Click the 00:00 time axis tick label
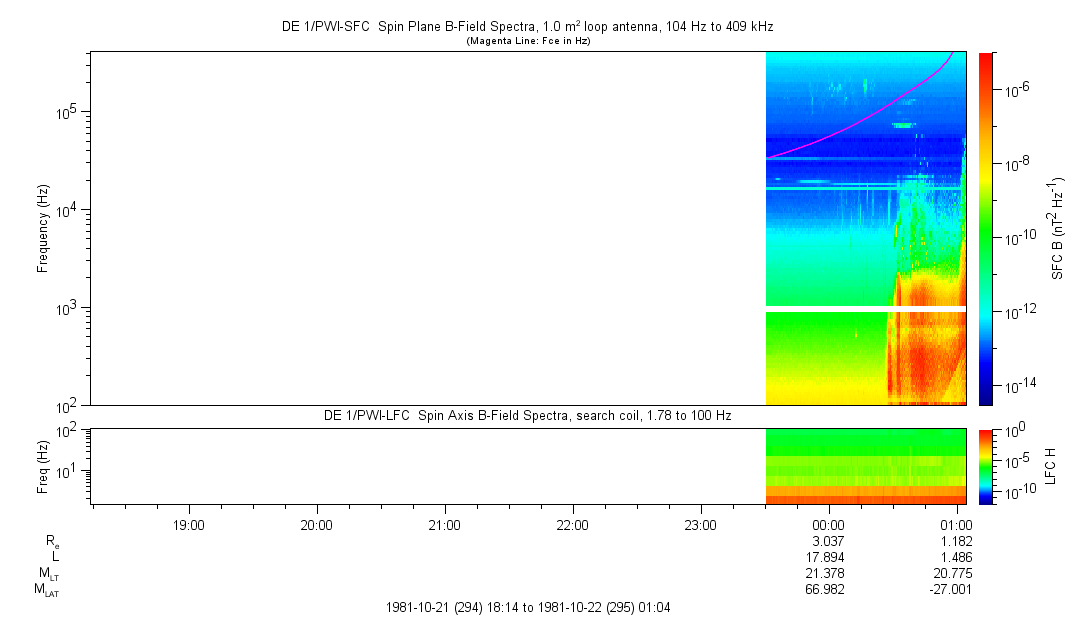Viewport: 1083px width, 620px height. (x=829, y=524)
